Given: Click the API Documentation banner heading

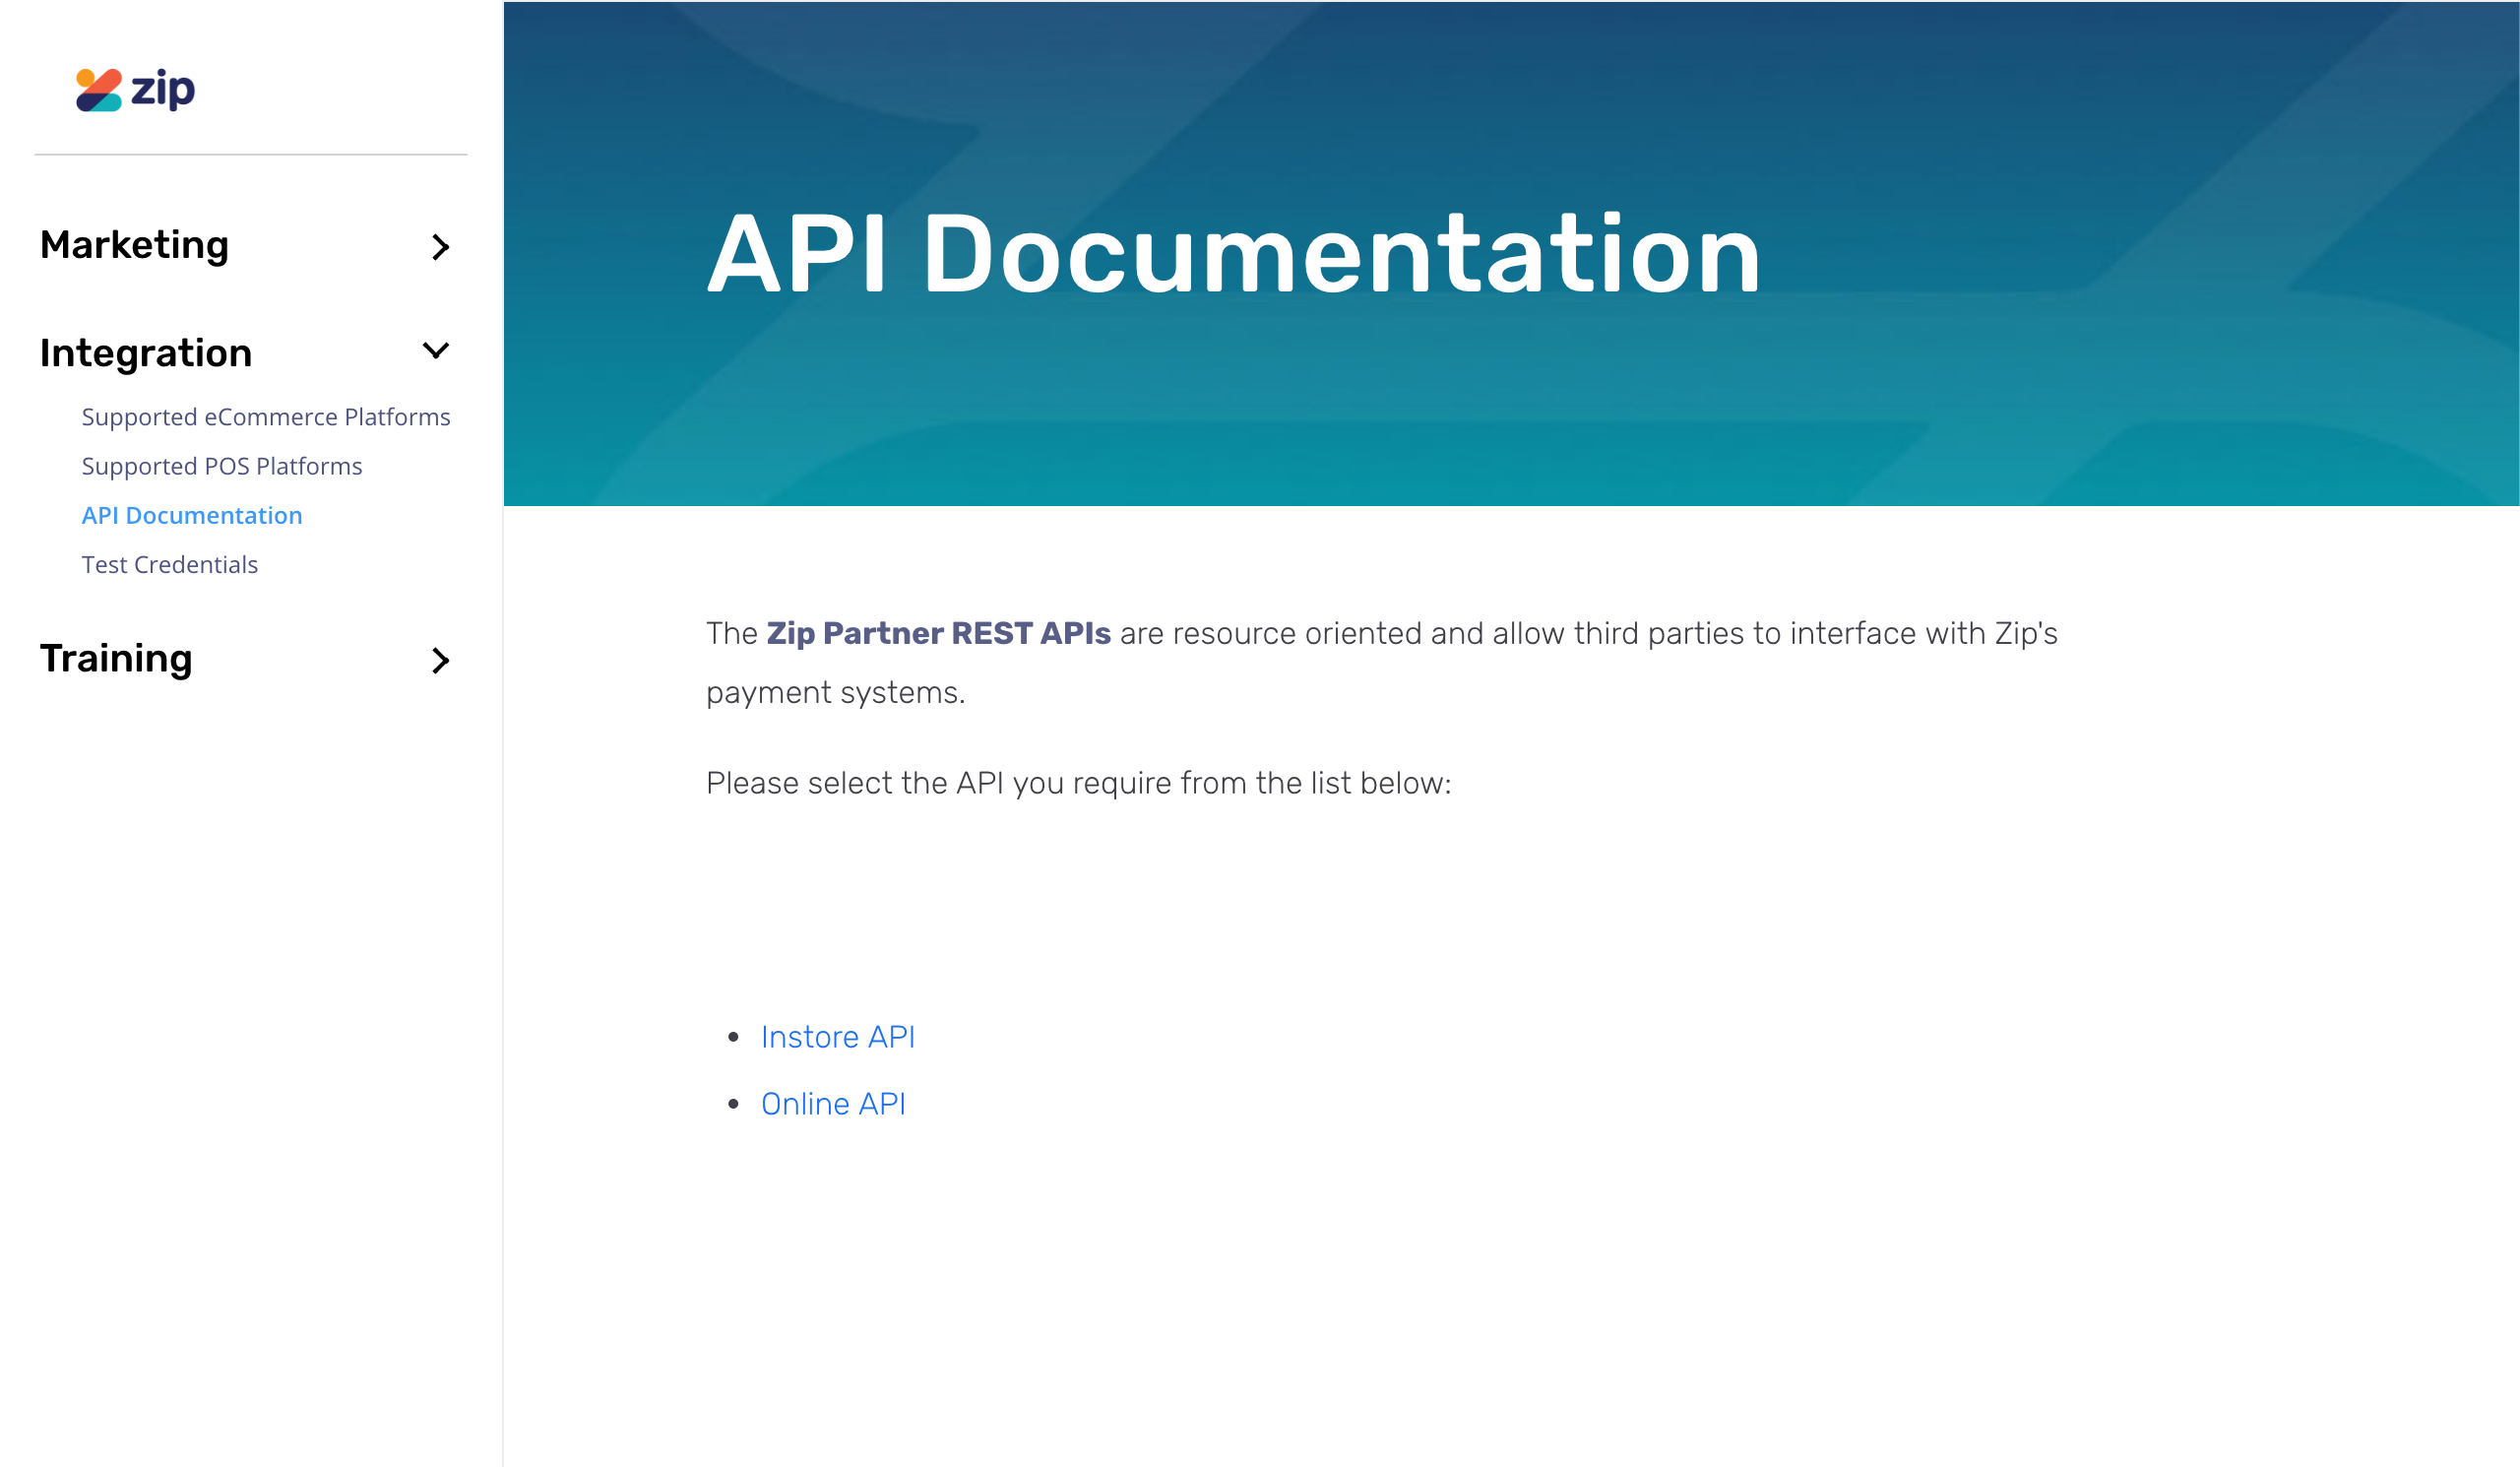Looking at the screenshot, I should [1234, 254].
